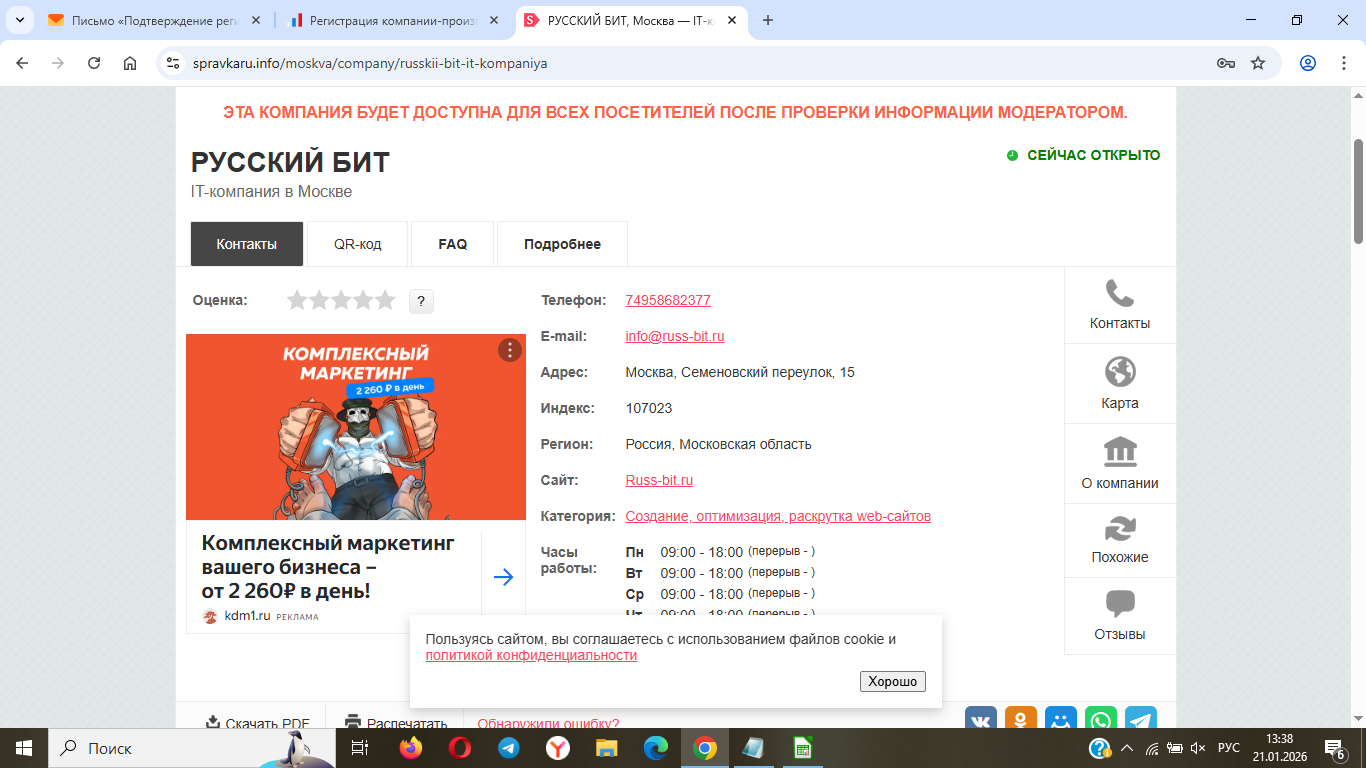Rate the company five stars

click(x=385, y=300)
